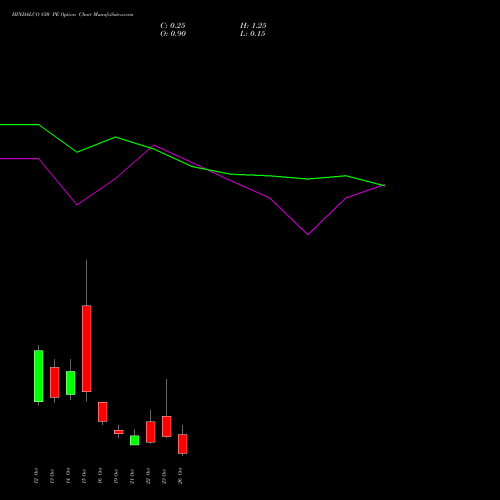Select the close value 'C: 0.25'

pyautogui.click(x=173, y=26)
